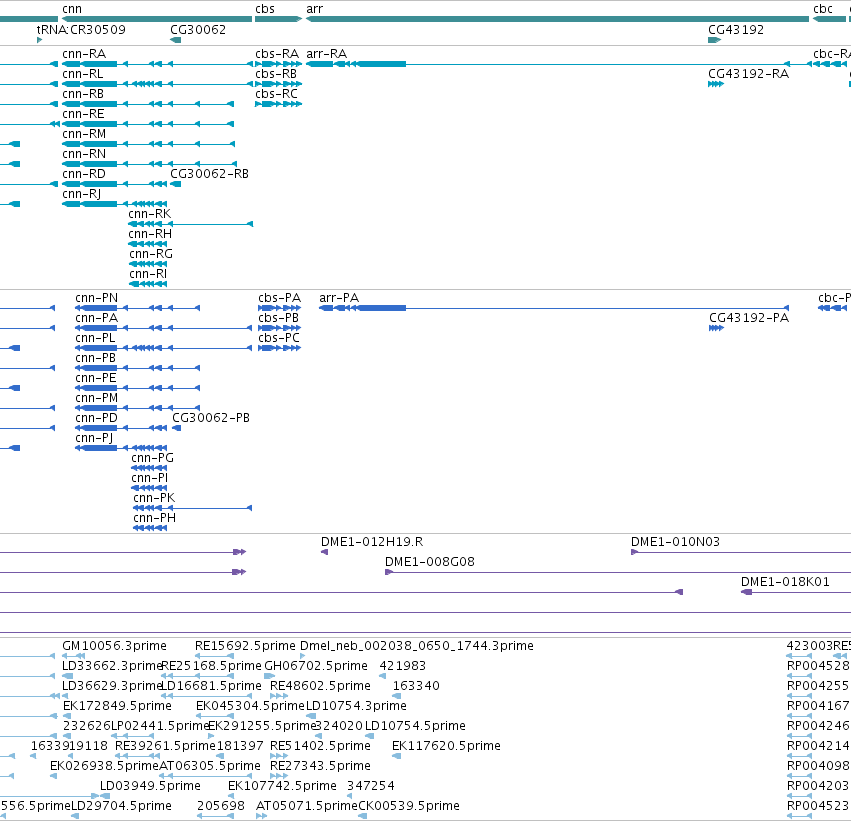The width and height of the screenshot is (851, 821).
Task: Select protein cnn-PN
Action: (x=97, y=298)
